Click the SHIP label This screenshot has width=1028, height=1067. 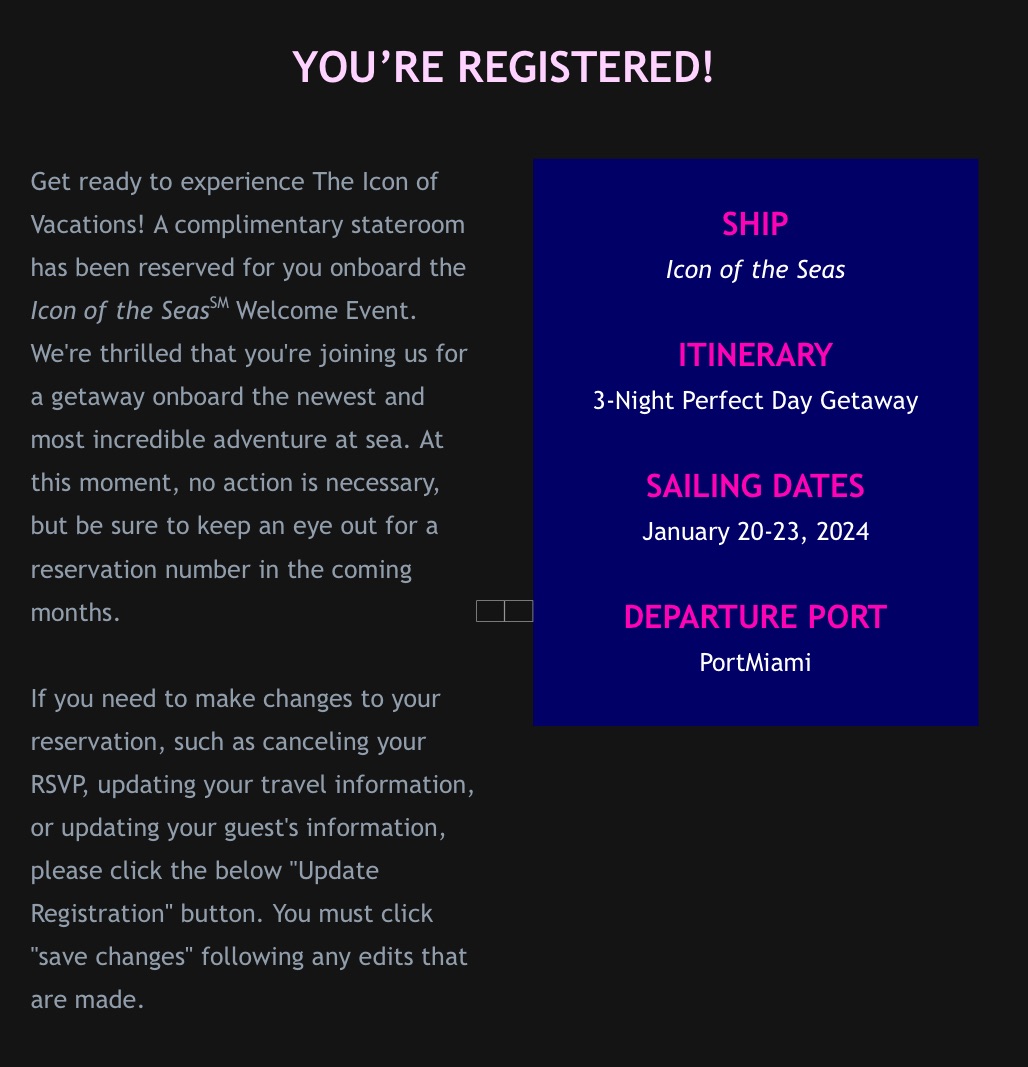coord(755,224)
